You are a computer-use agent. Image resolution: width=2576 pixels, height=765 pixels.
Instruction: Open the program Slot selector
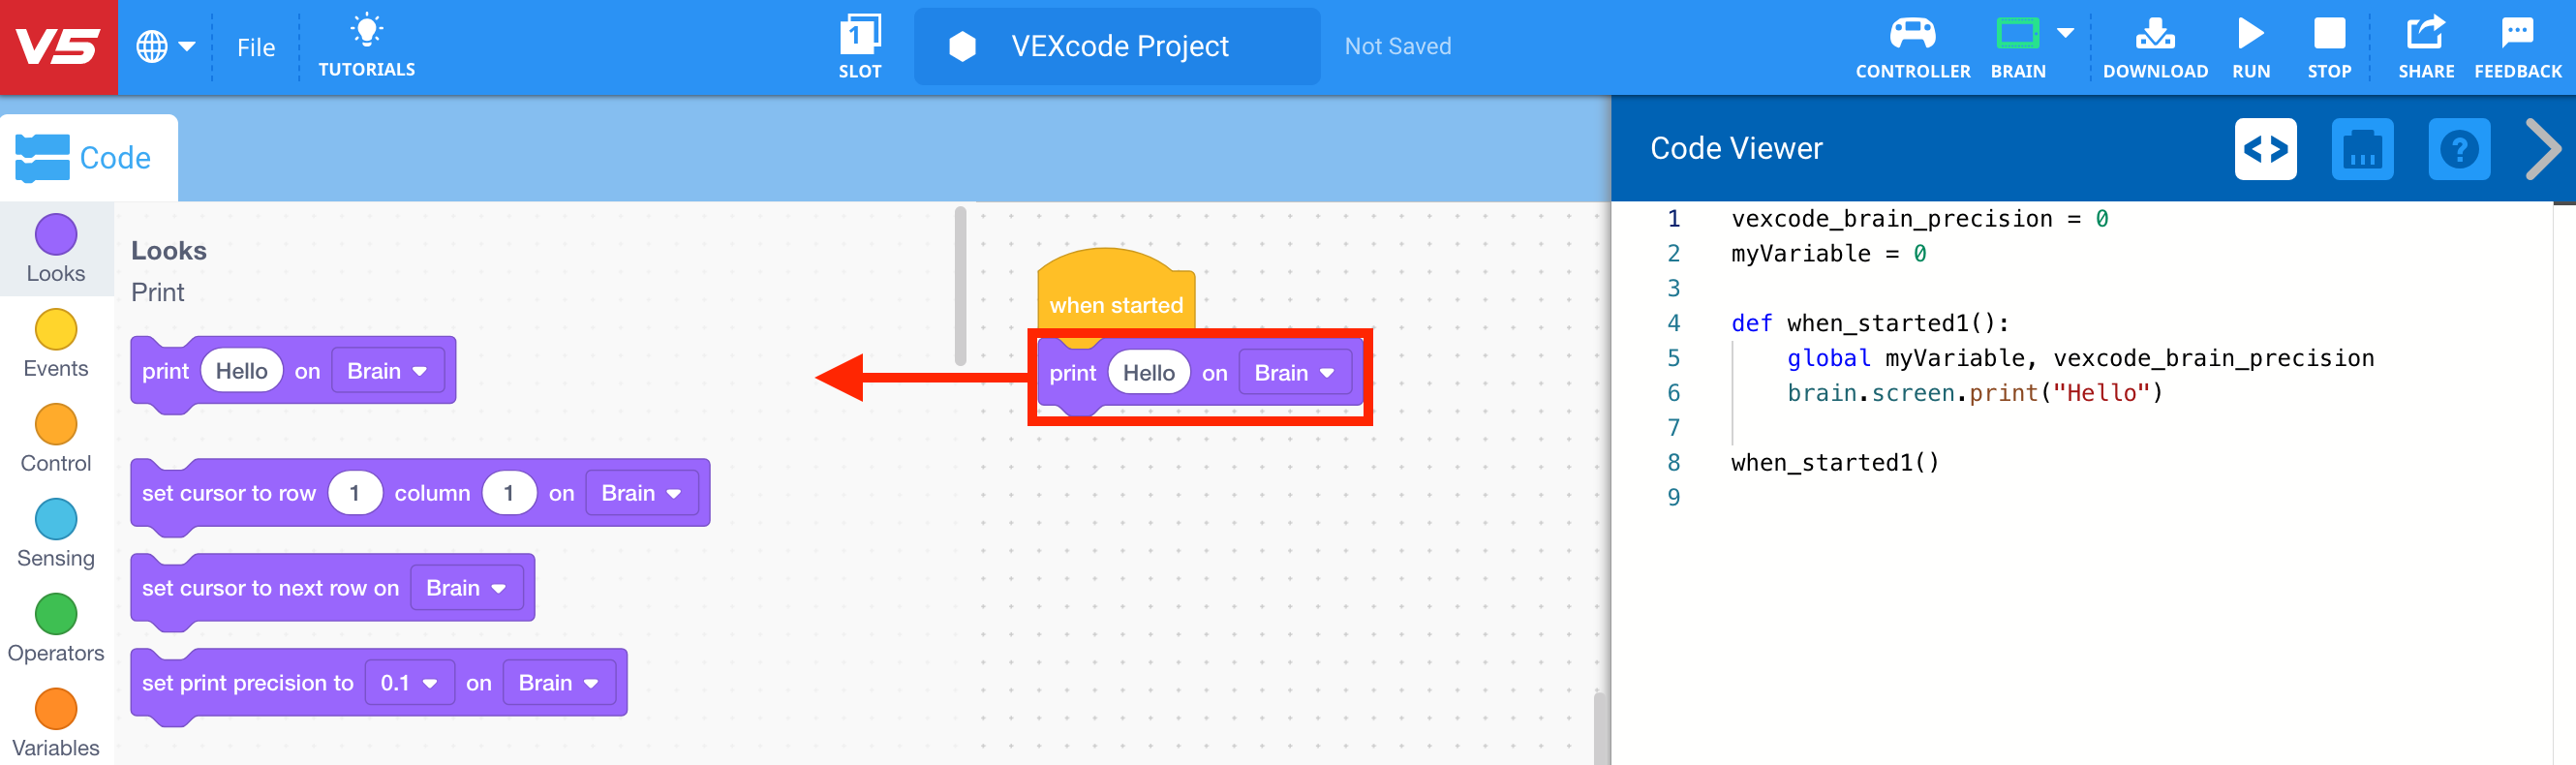(860, 44)
